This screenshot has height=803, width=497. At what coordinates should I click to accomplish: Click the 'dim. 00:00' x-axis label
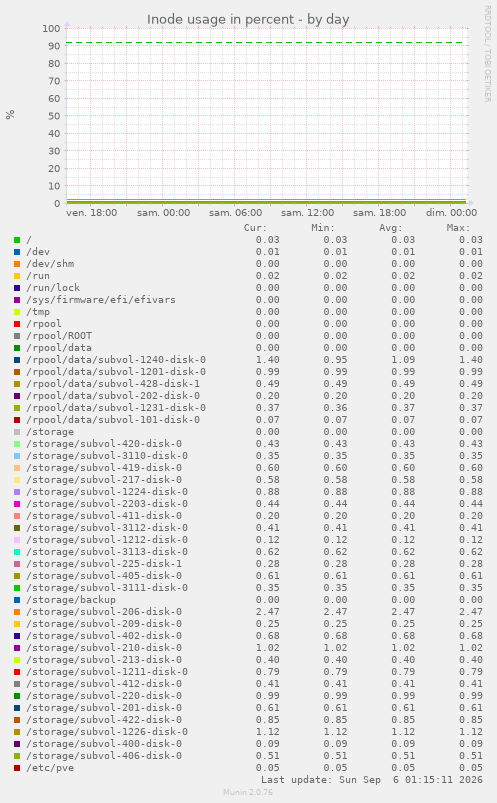coord(451,213)
